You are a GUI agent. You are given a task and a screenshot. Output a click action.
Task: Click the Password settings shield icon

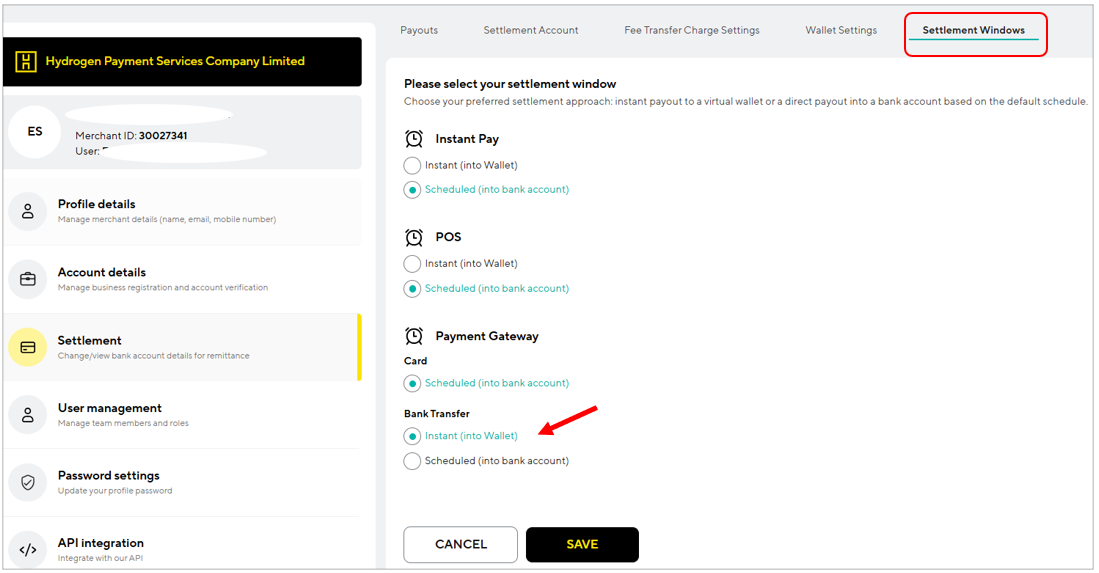point(28,483)
